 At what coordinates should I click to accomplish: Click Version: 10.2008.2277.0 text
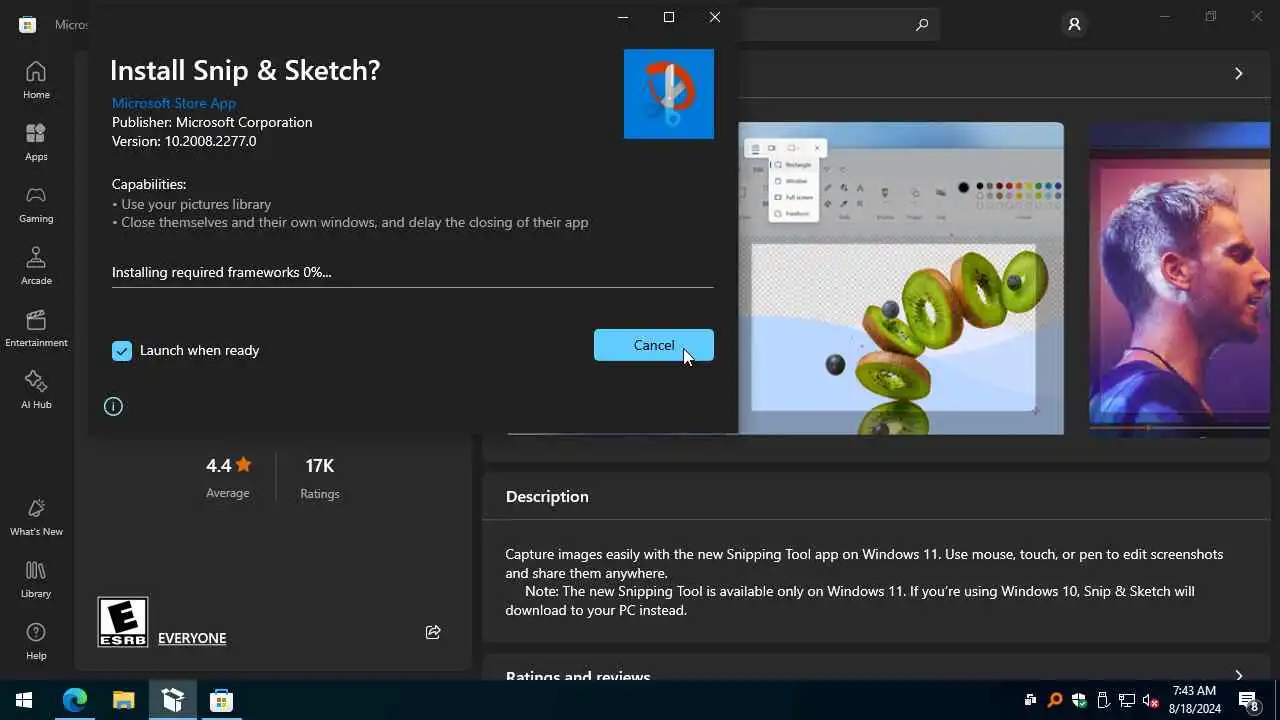(x=184, y=141)
